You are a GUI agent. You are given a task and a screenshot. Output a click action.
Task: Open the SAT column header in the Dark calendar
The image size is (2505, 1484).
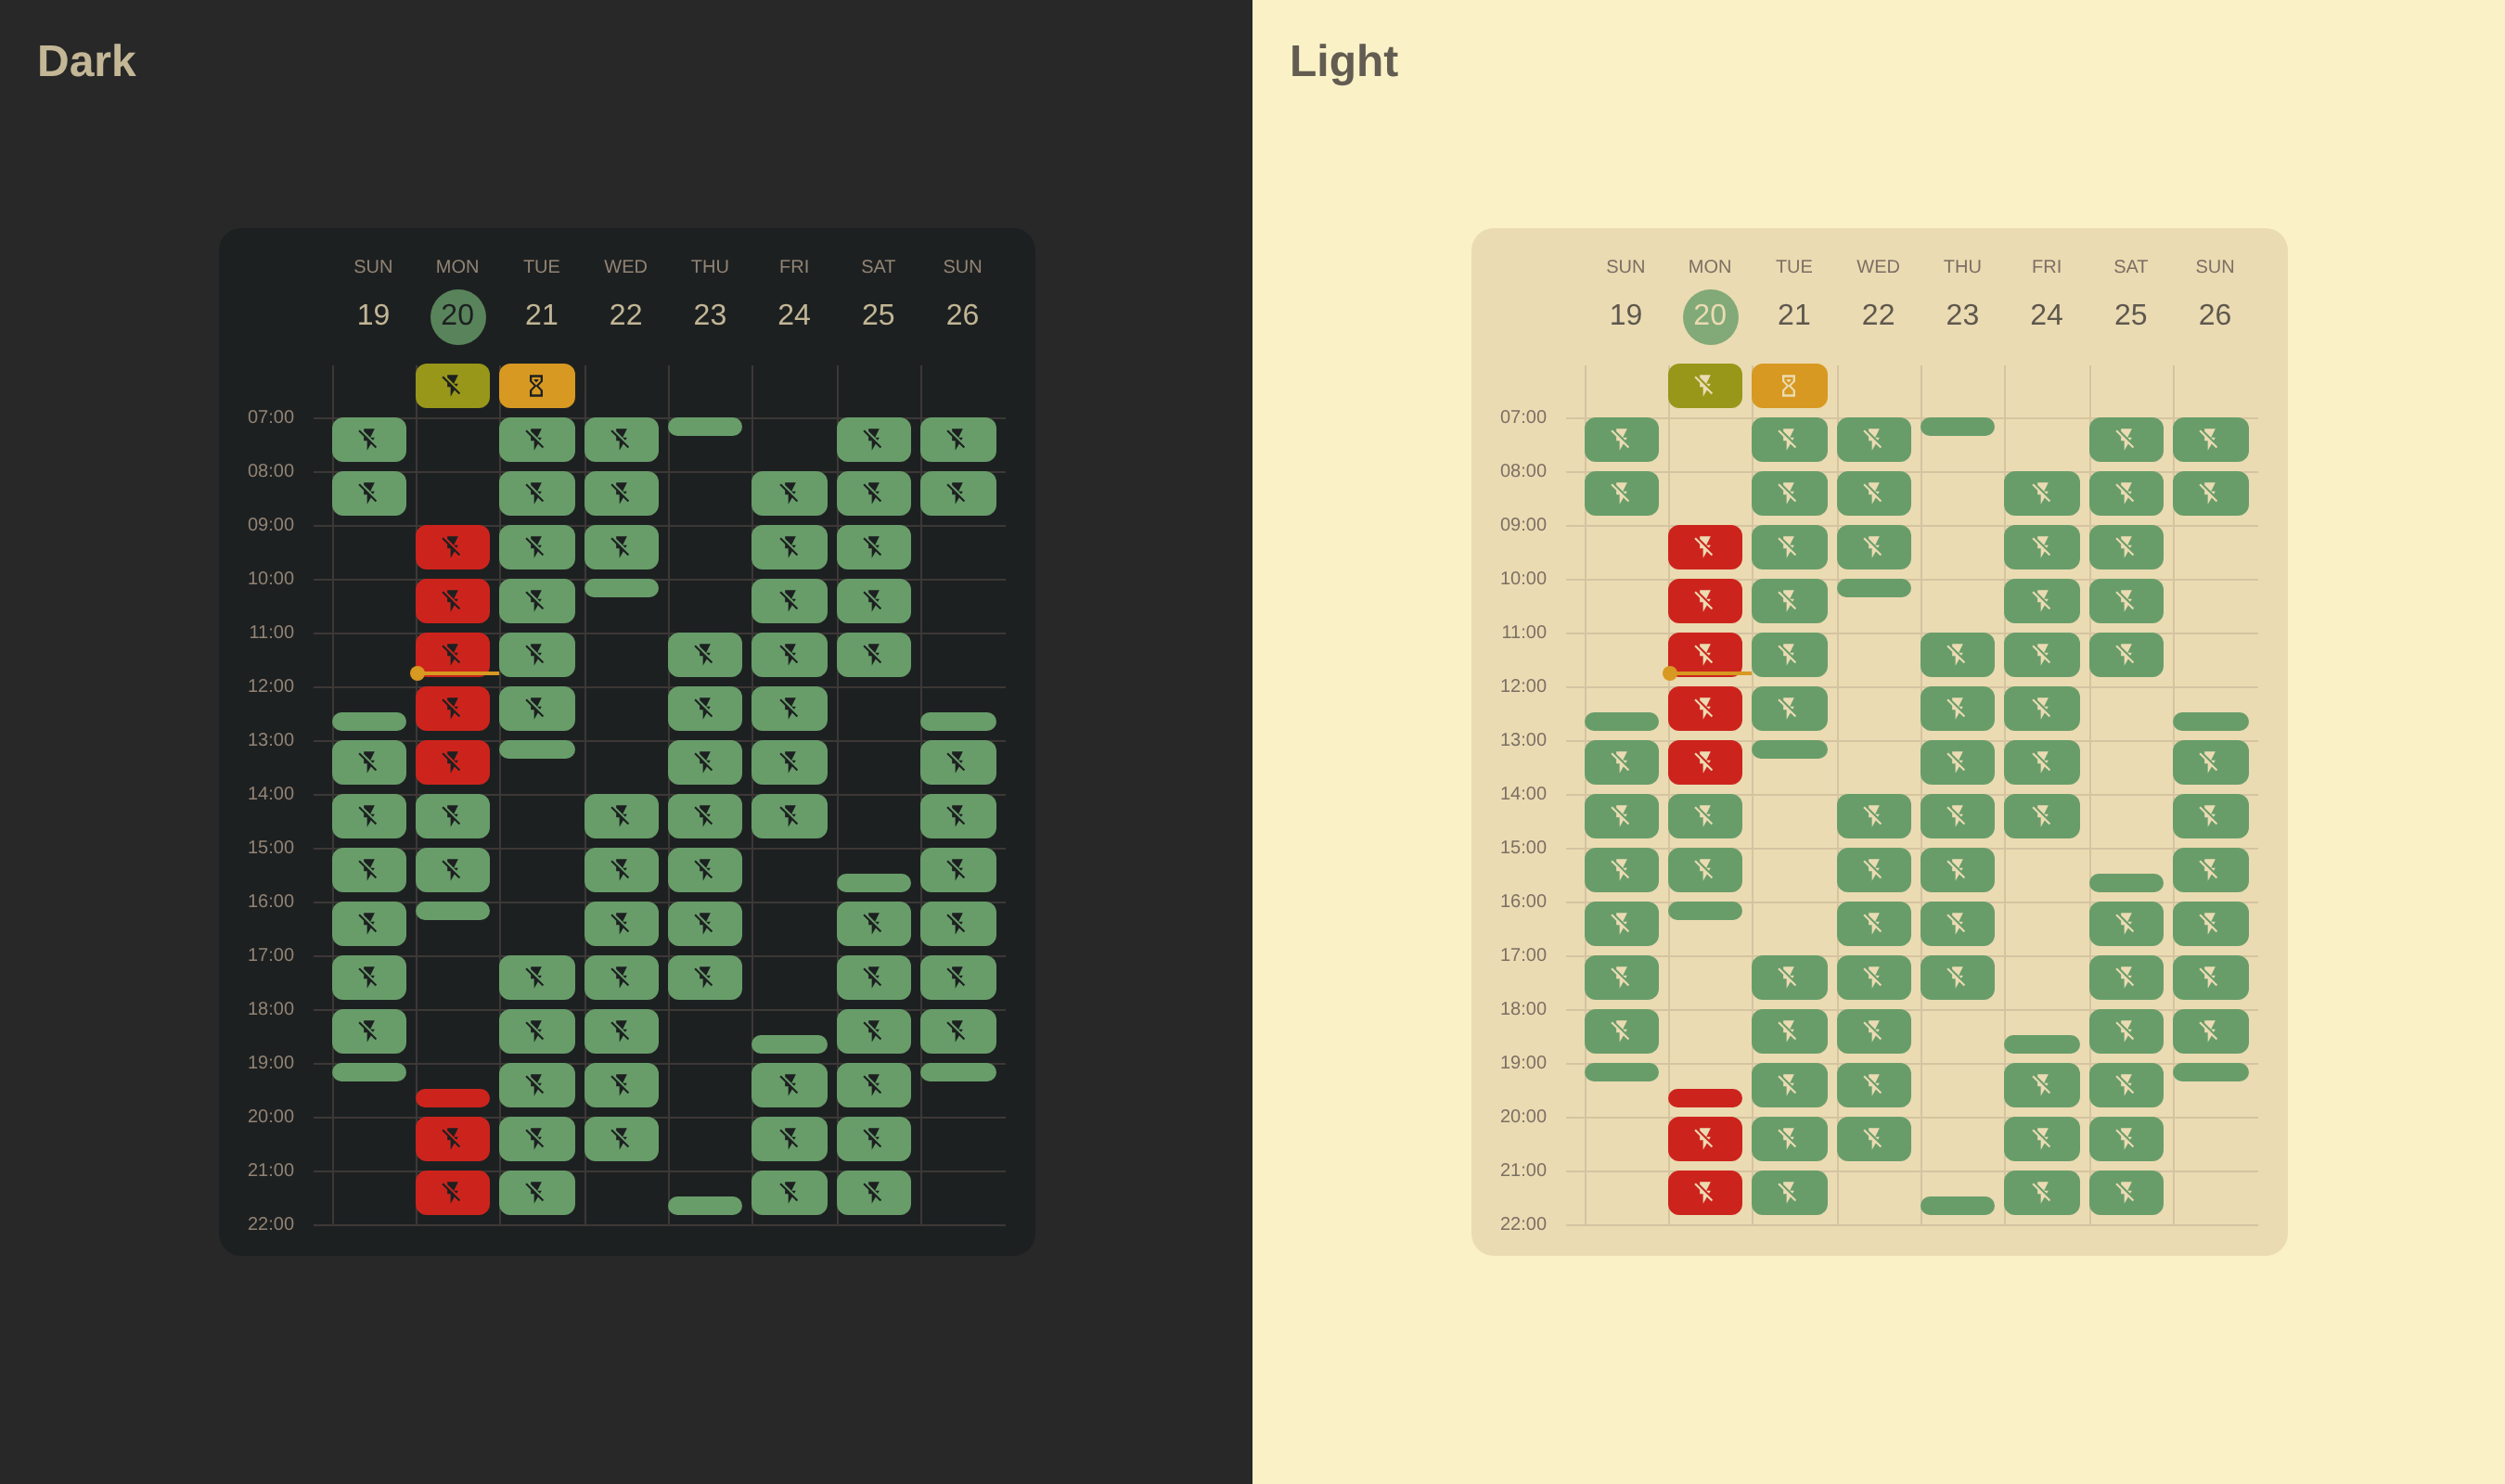[x=878, y=266]
